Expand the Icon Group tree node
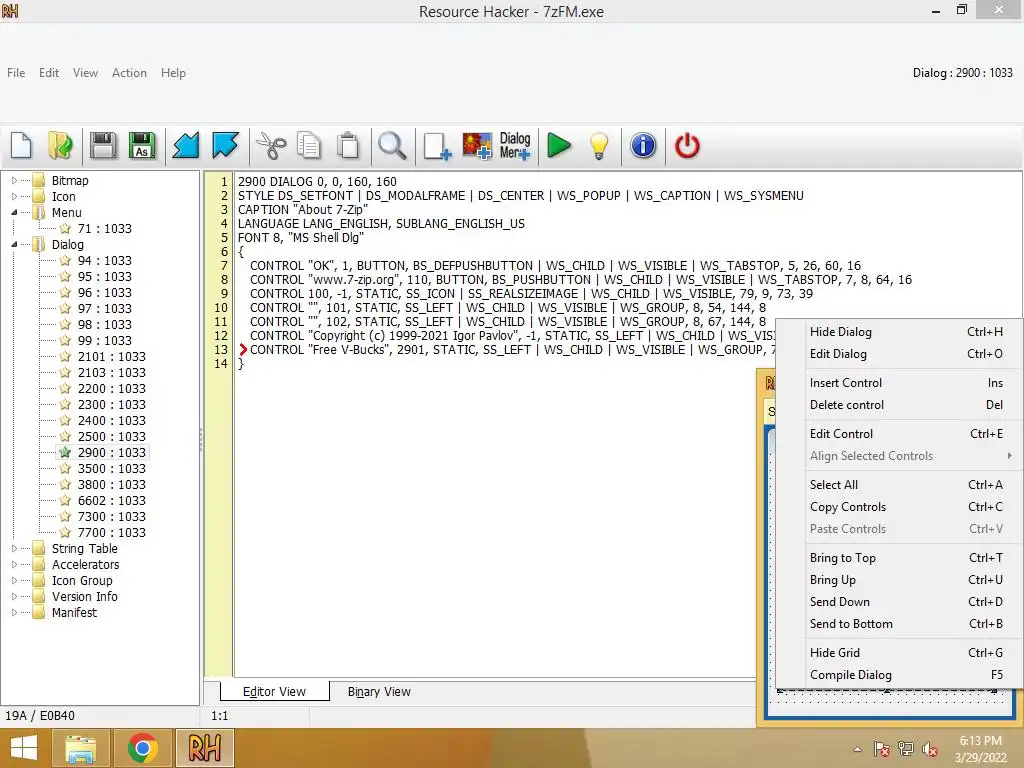This screenshot has width=1024, height=768. 14,581
